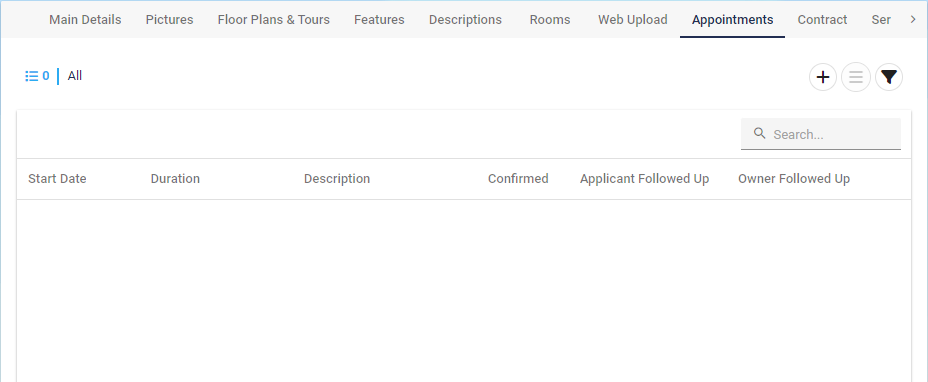Open the partially visible Ser tab
The image size is (928, 382).
click(881, 20)
